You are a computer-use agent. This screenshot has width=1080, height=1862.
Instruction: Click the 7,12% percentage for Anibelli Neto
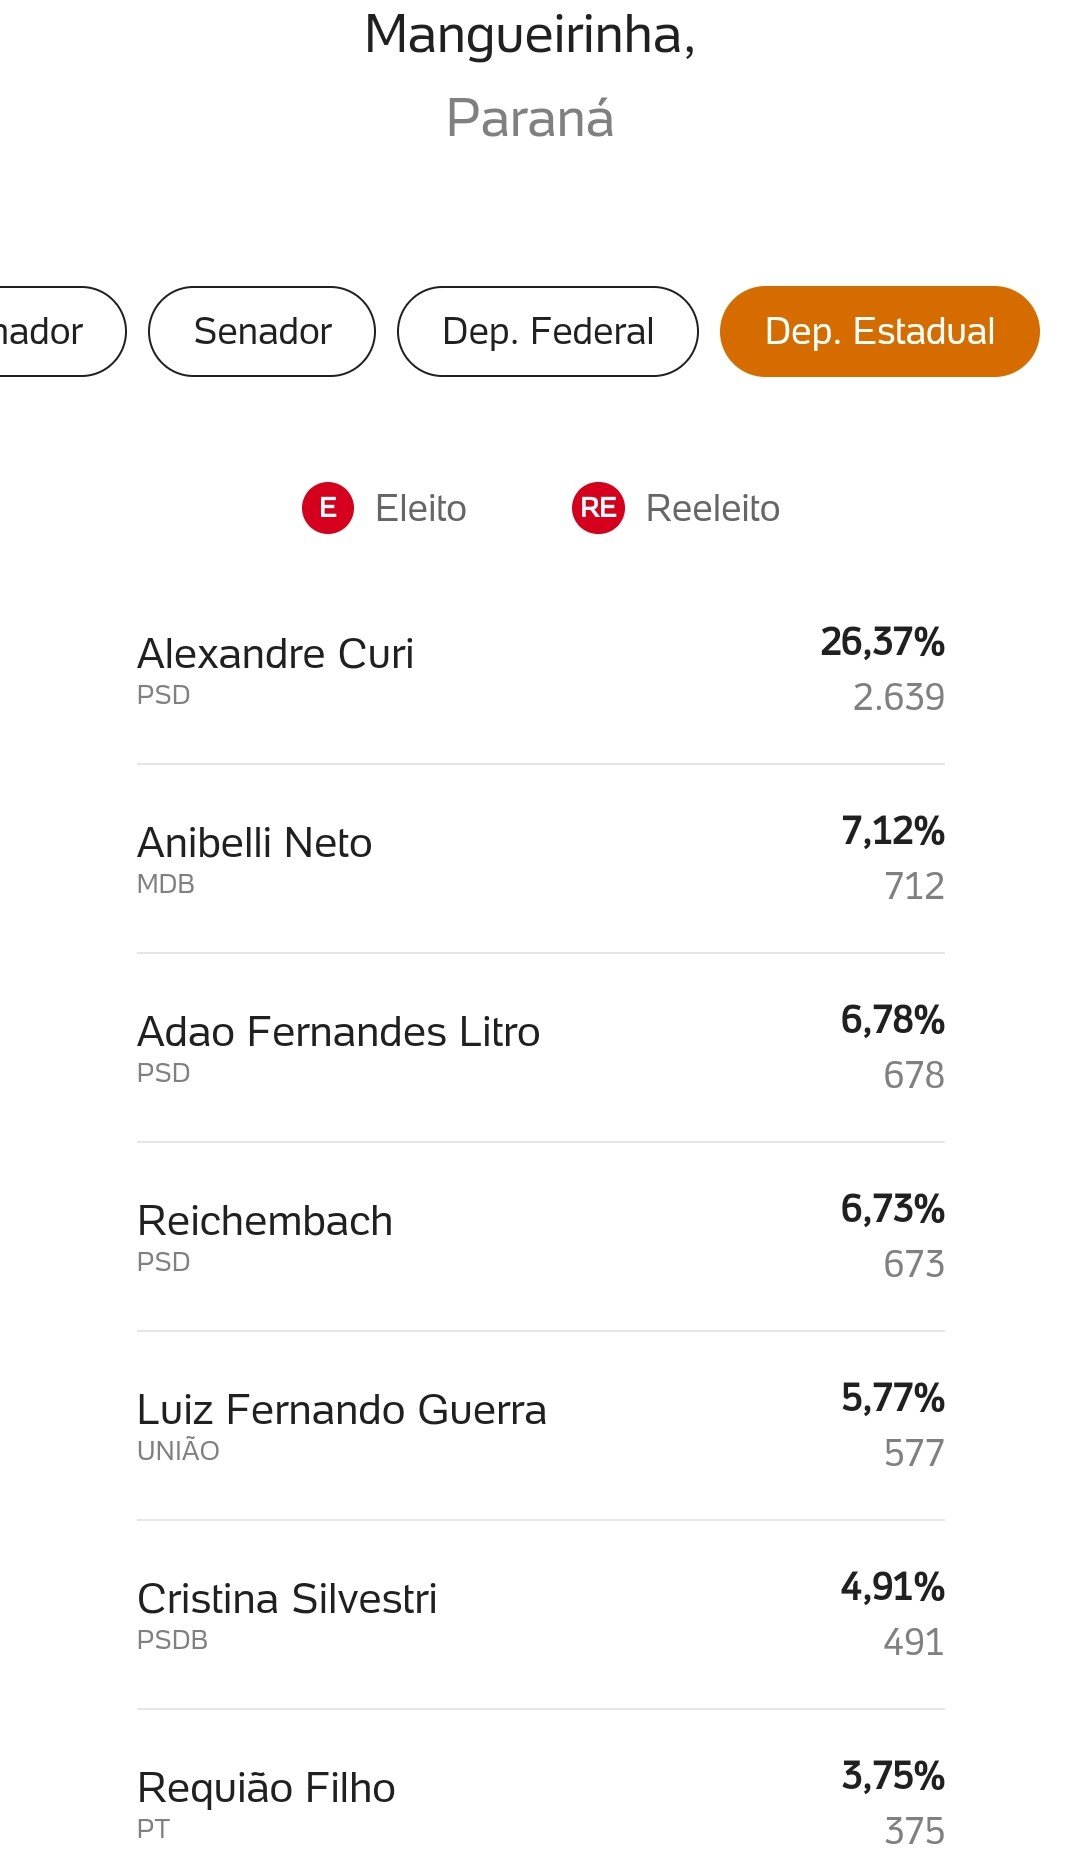tap(893, 831)
